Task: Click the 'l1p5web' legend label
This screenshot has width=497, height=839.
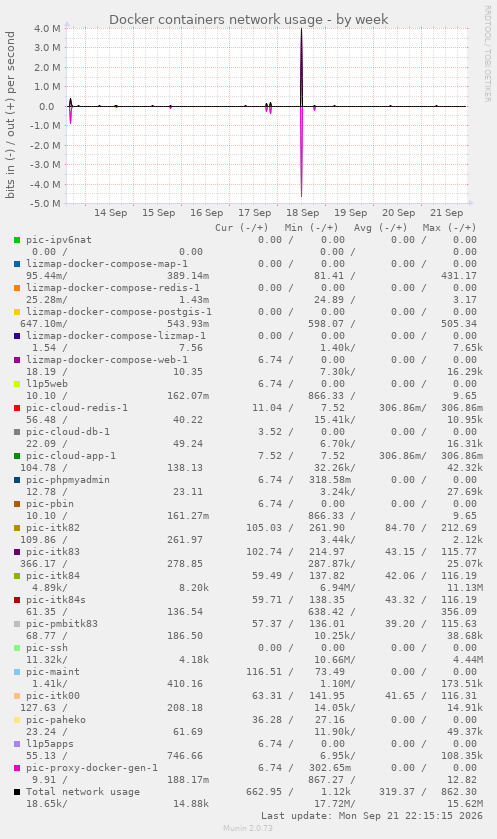Action: (47, 384)
